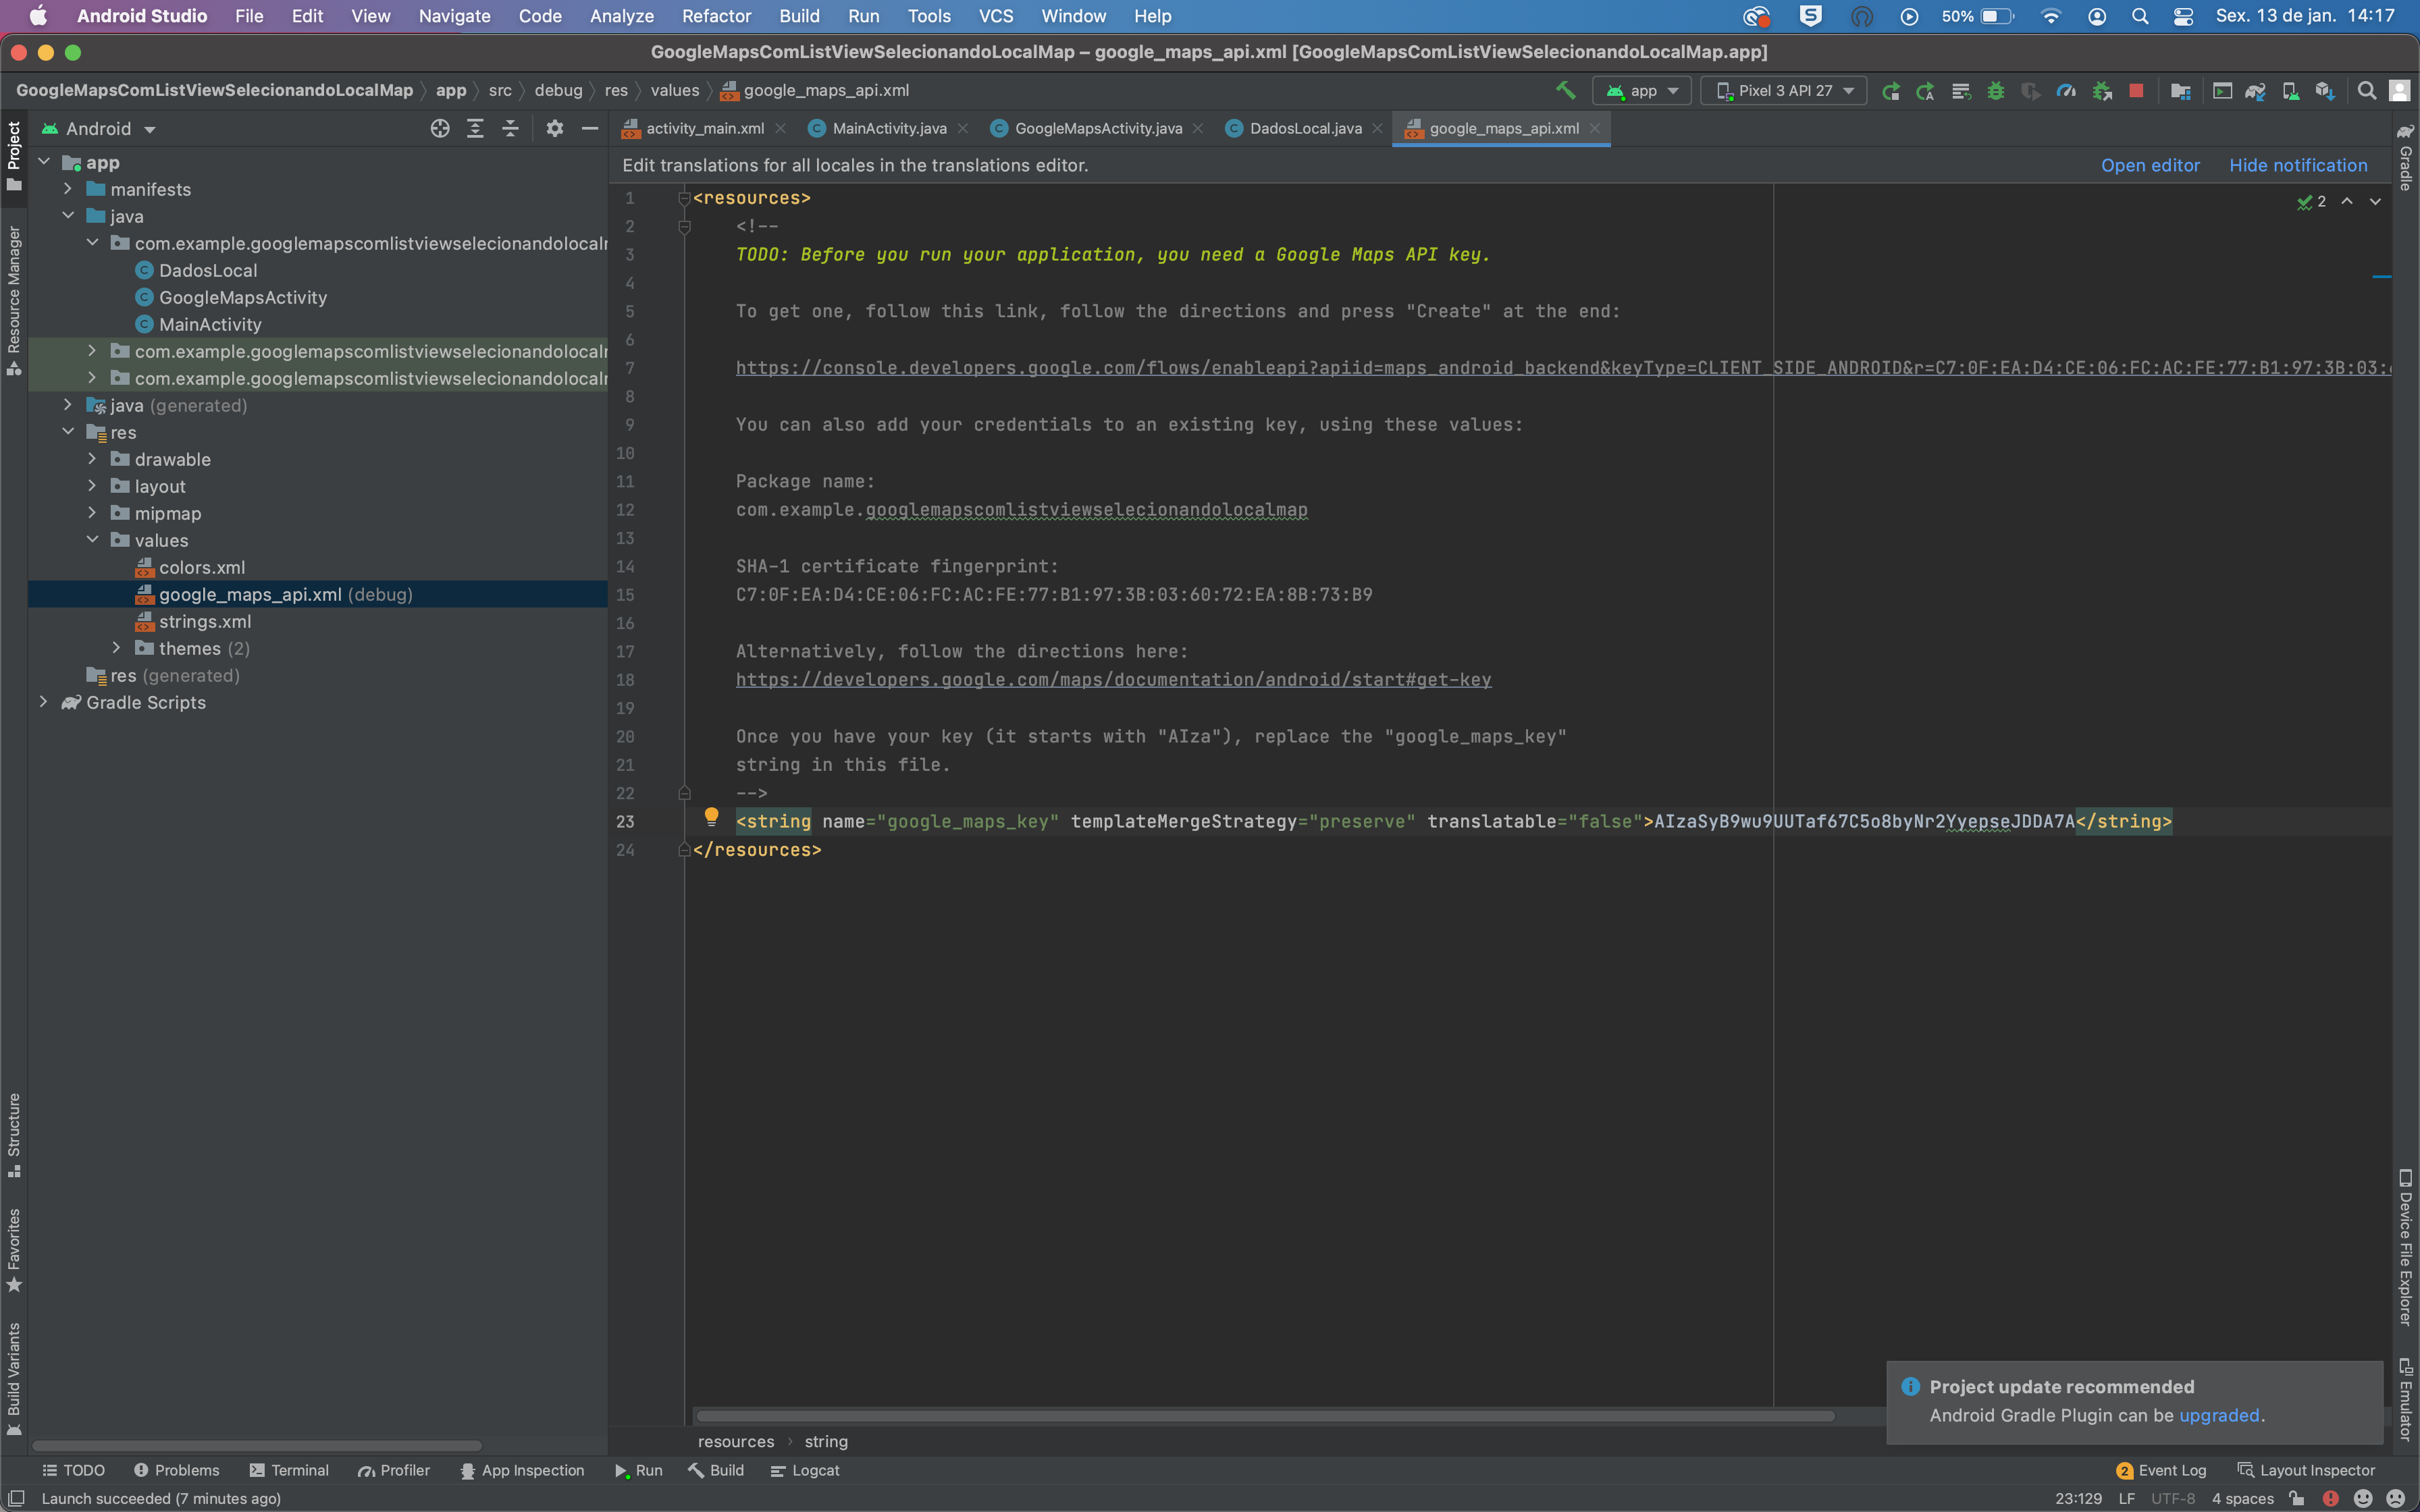This screenshot has width=2420, height=1512.
Task: Open Project panel gear options
Action: 555,128
